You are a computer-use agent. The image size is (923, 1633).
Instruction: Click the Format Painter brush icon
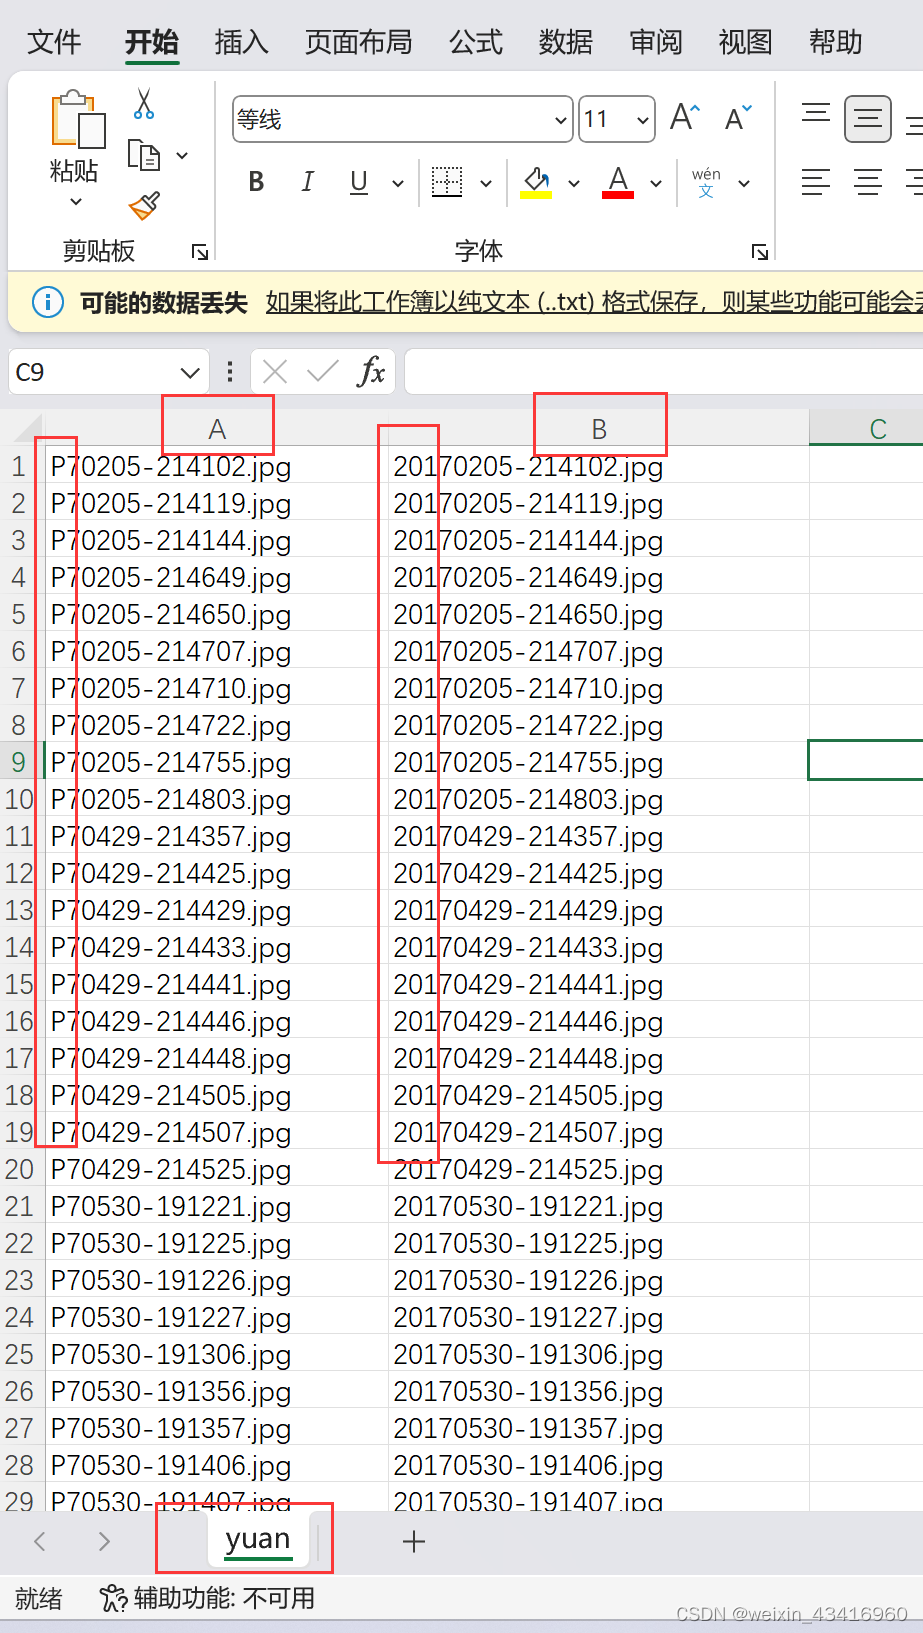144,206
